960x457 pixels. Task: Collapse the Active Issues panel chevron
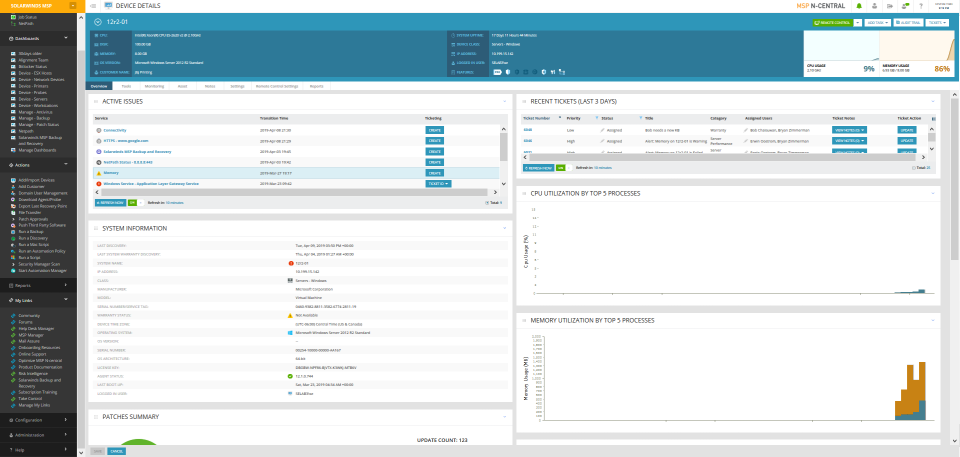point(504,101)
